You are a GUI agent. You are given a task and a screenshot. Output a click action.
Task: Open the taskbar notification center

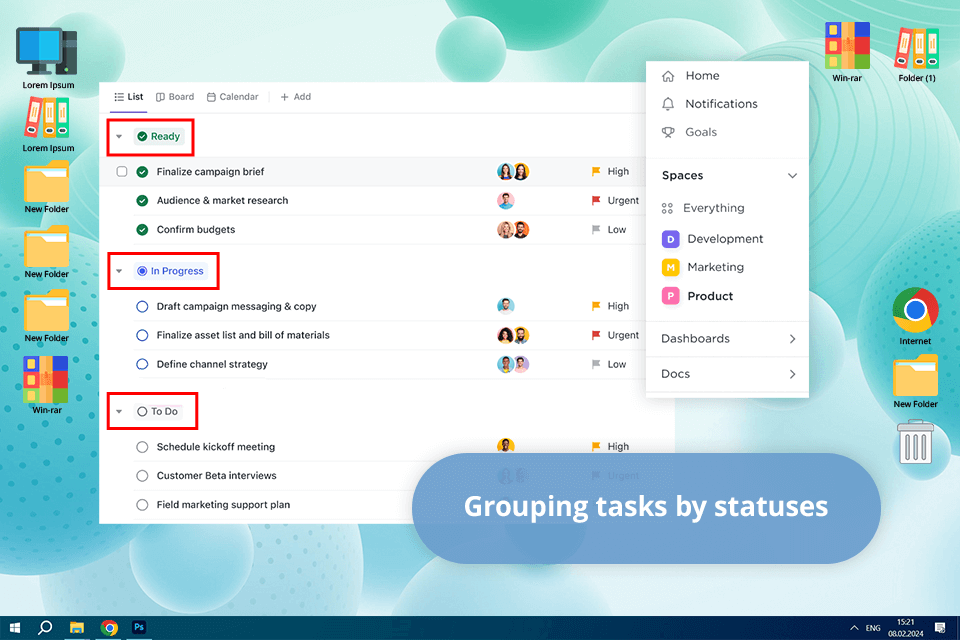pos(940,628)
